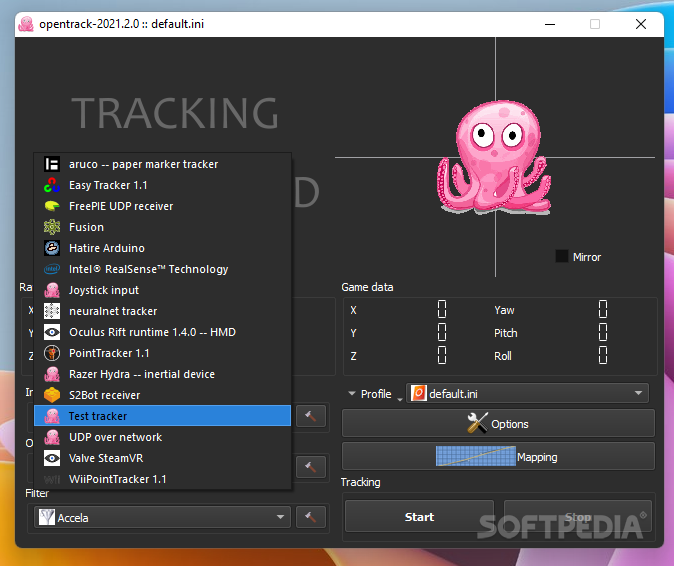Choose UDP over network entry

[162, 437]
